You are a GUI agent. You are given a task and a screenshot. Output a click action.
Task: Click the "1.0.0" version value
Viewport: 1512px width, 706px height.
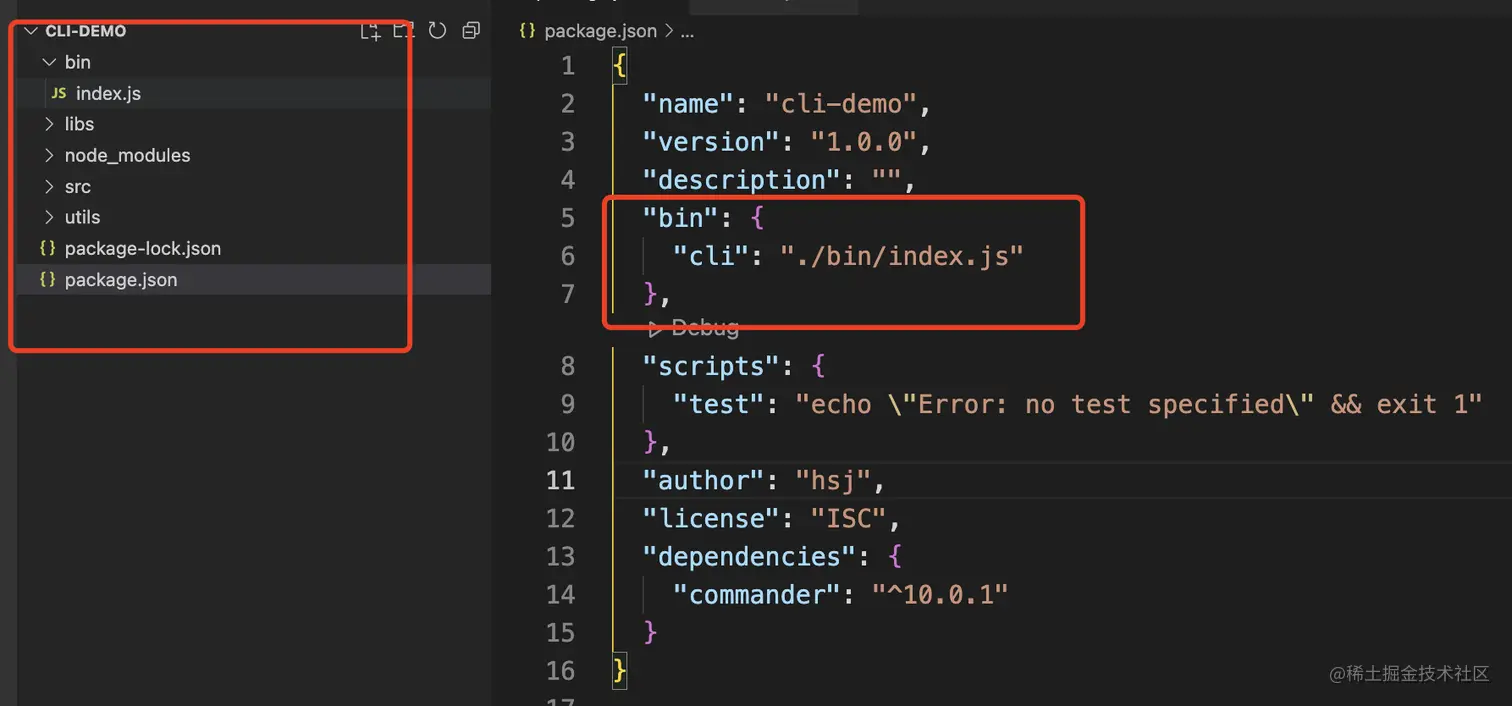tap(864, 142)
